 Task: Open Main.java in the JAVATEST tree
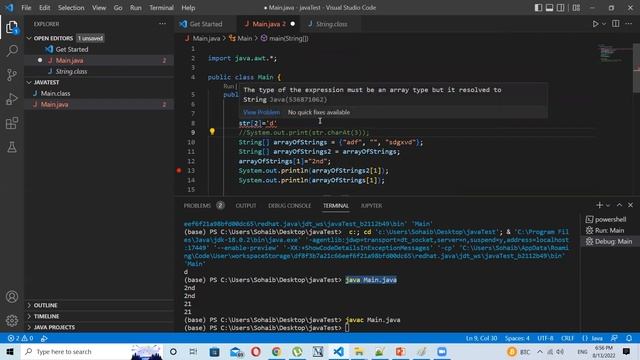pos(54,104)
